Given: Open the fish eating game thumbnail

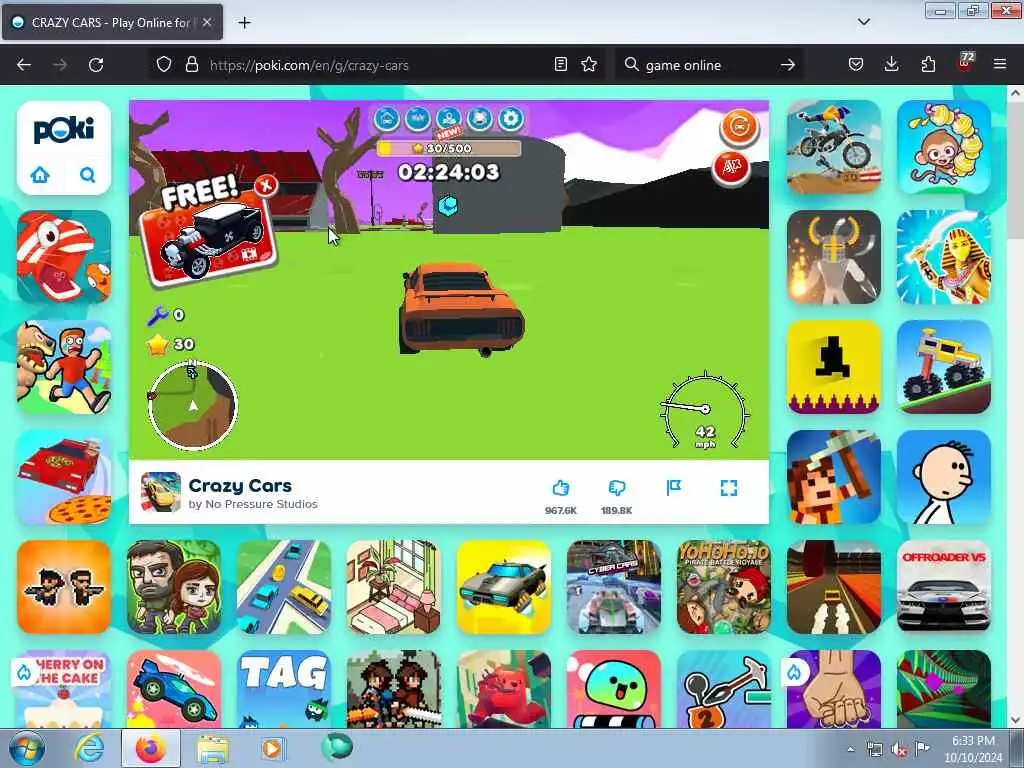Looking at the screenshot, I should [x=64, y=257].
